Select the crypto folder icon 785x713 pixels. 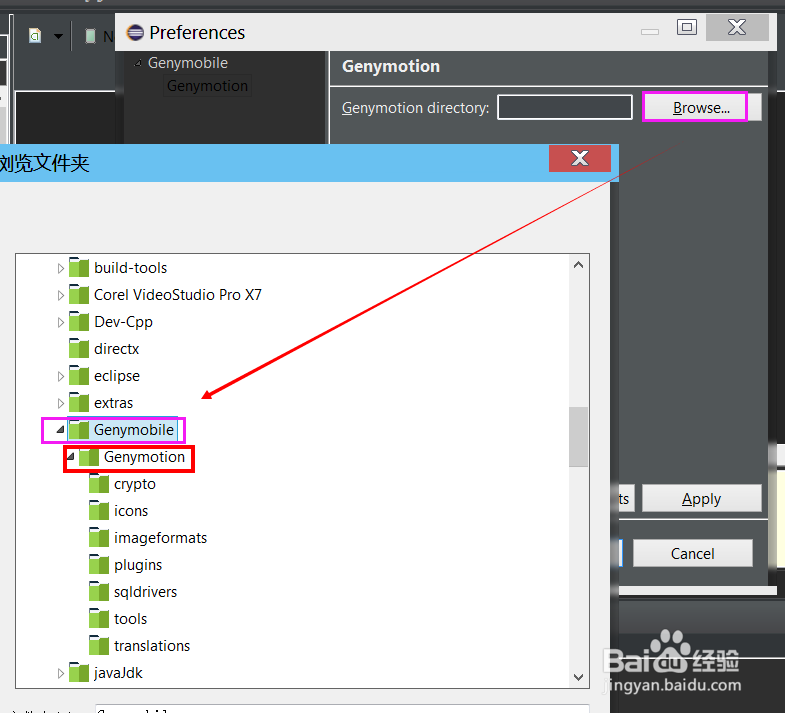(x=99, y=483)
